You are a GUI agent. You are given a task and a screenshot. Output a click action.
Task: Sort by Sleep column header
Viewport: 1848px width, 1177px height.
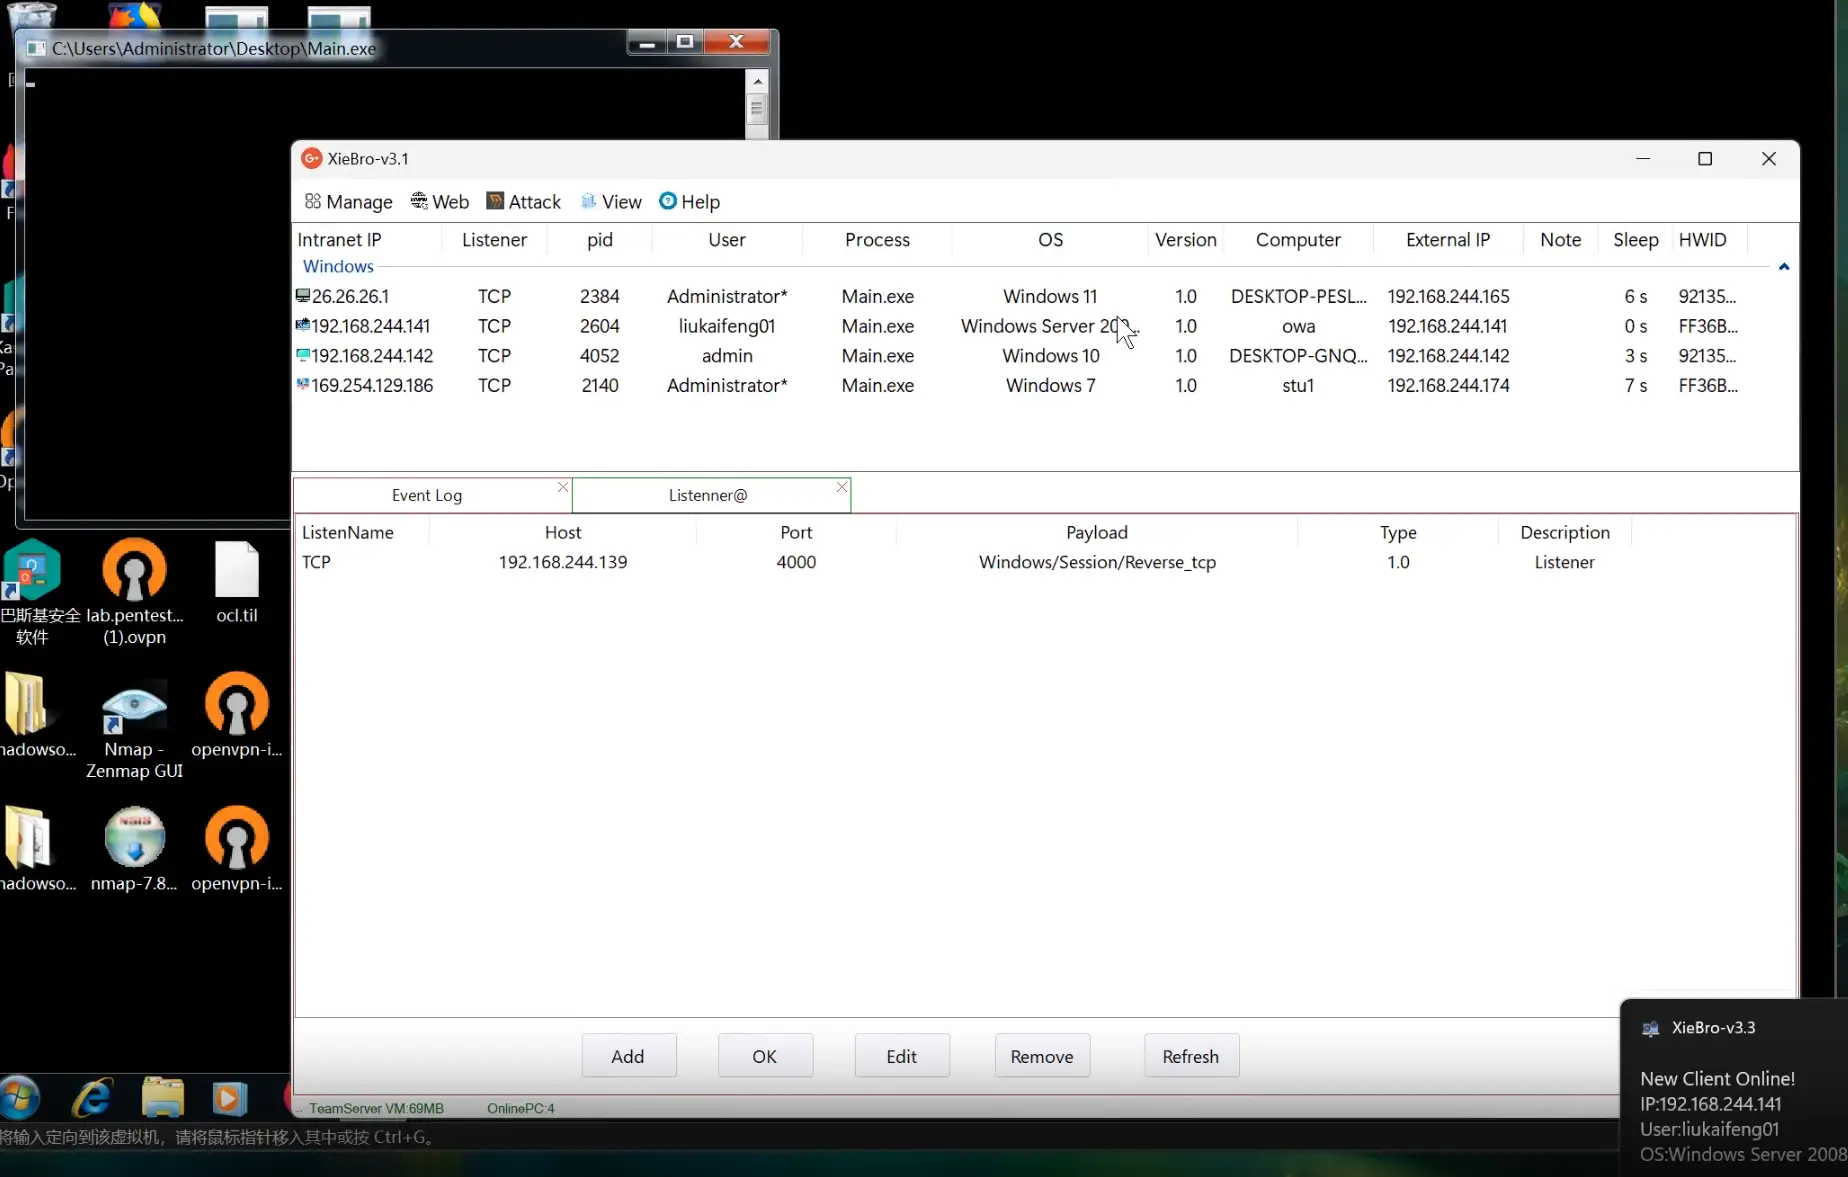click(x=1636, y=240)
